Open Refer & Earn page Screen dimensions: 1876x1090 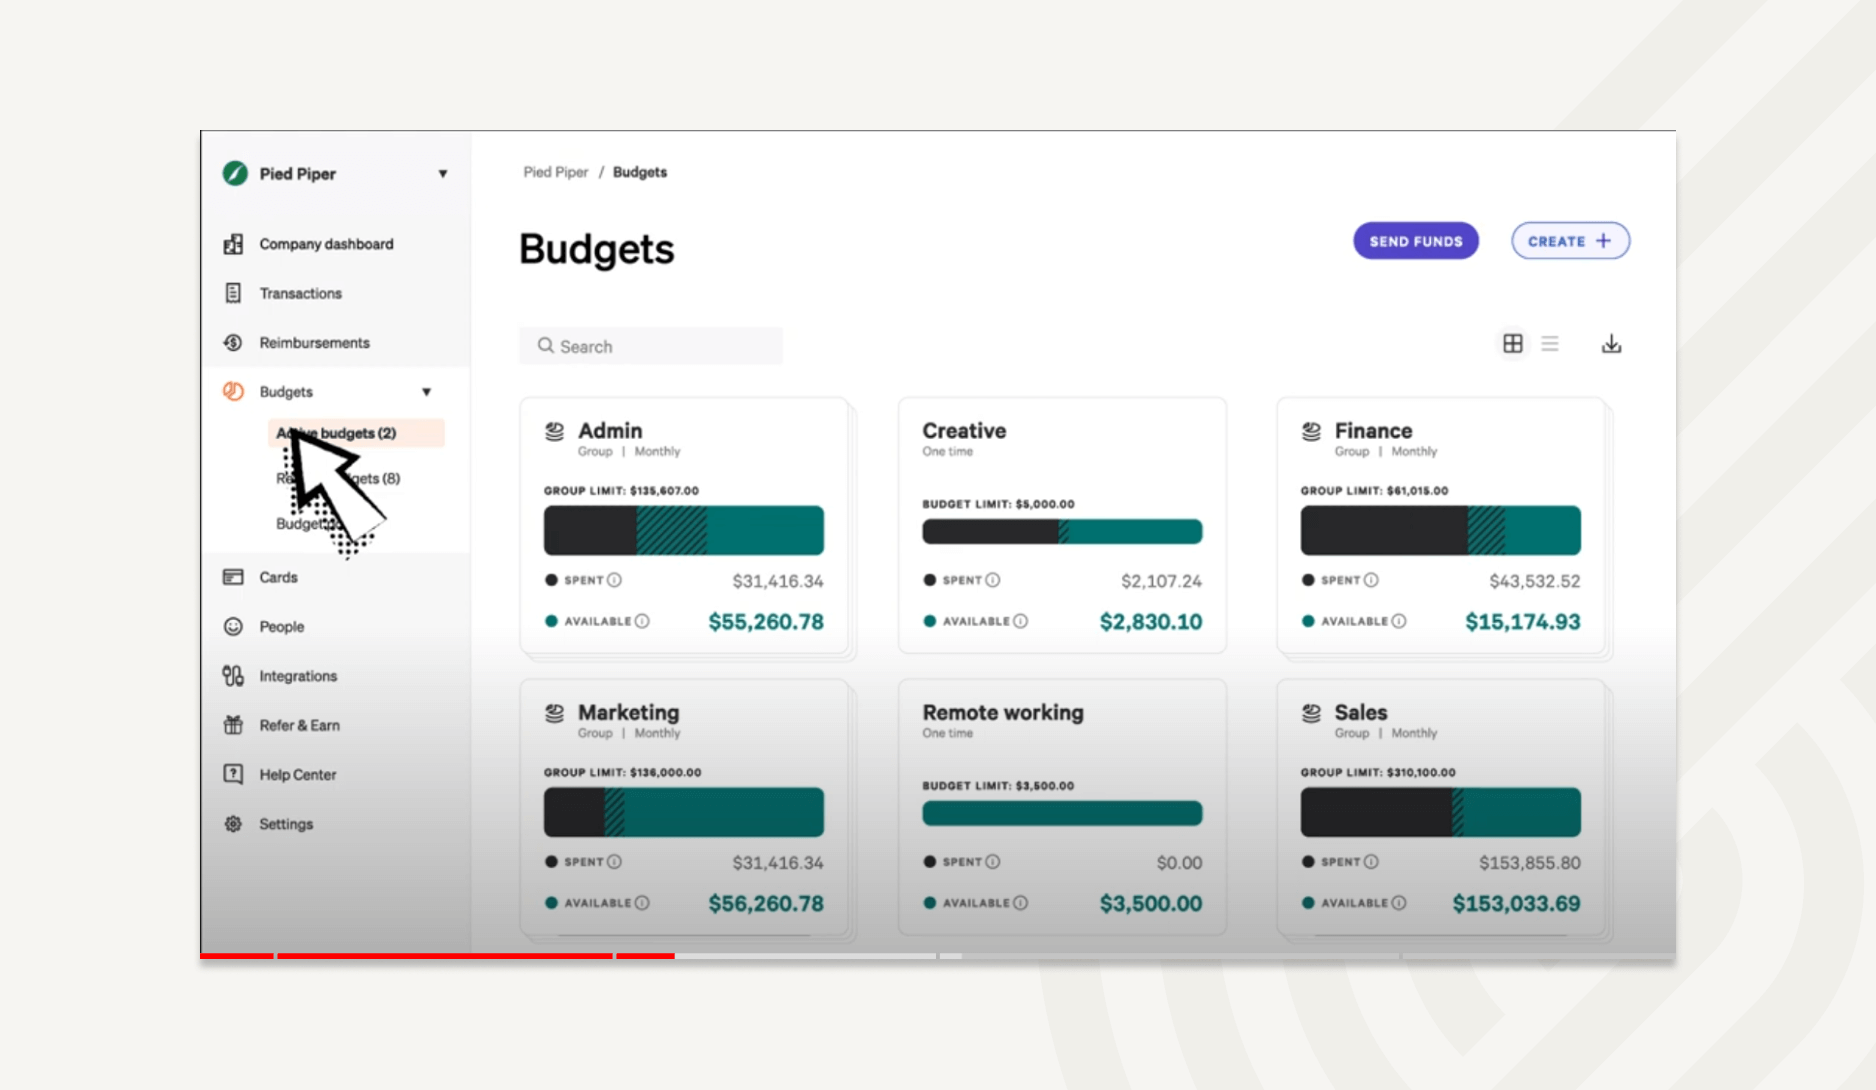299,725
